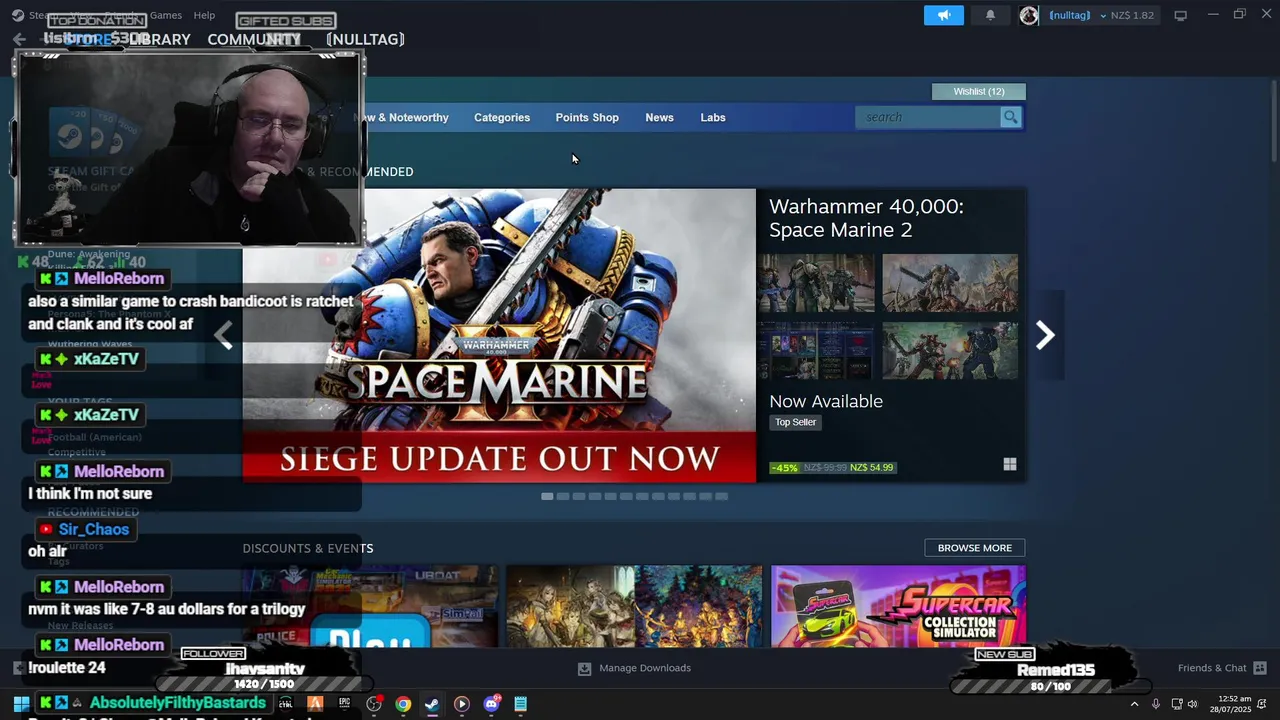Viewport: 1280px width, 720px height.
Task: Click the Steam taskbar icon
Action: click(432, 704)
